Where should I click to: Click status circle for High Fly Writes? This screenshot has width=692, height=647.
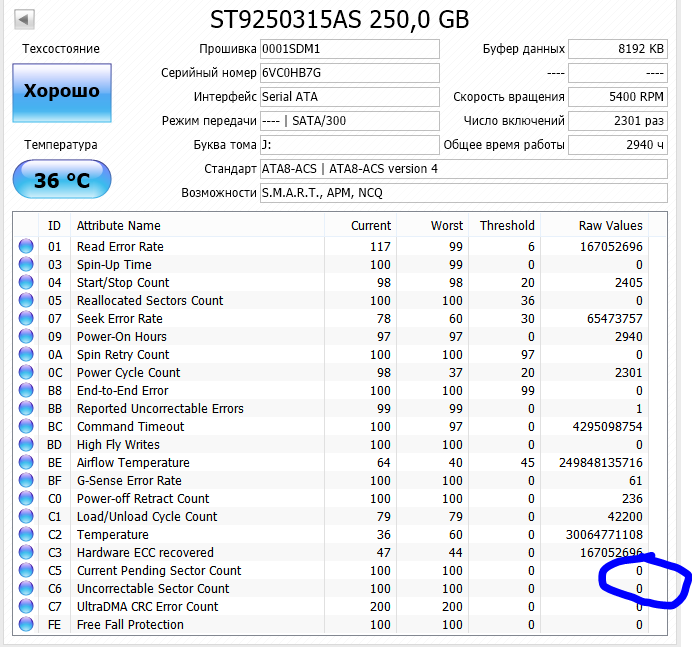click(x=26, y=444)
